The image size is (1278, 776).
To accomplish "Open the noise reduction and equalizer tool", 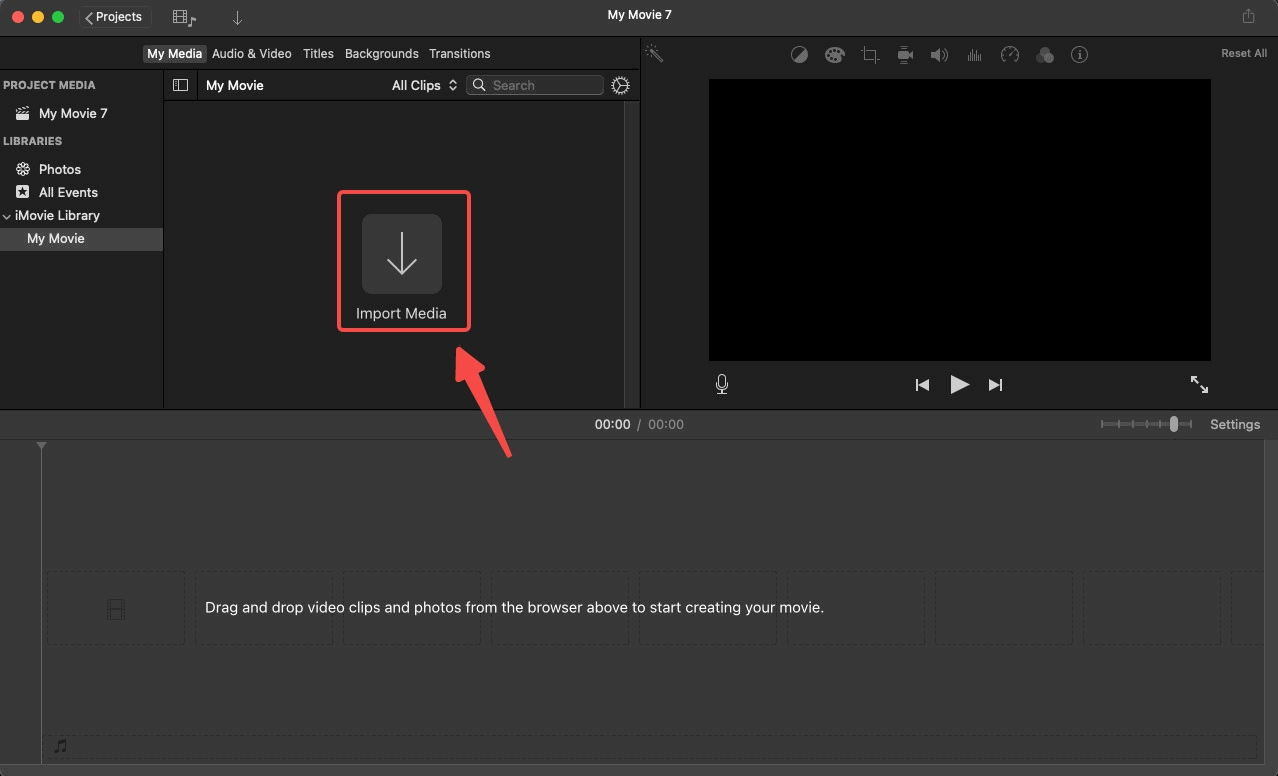I will coord(974,55).
